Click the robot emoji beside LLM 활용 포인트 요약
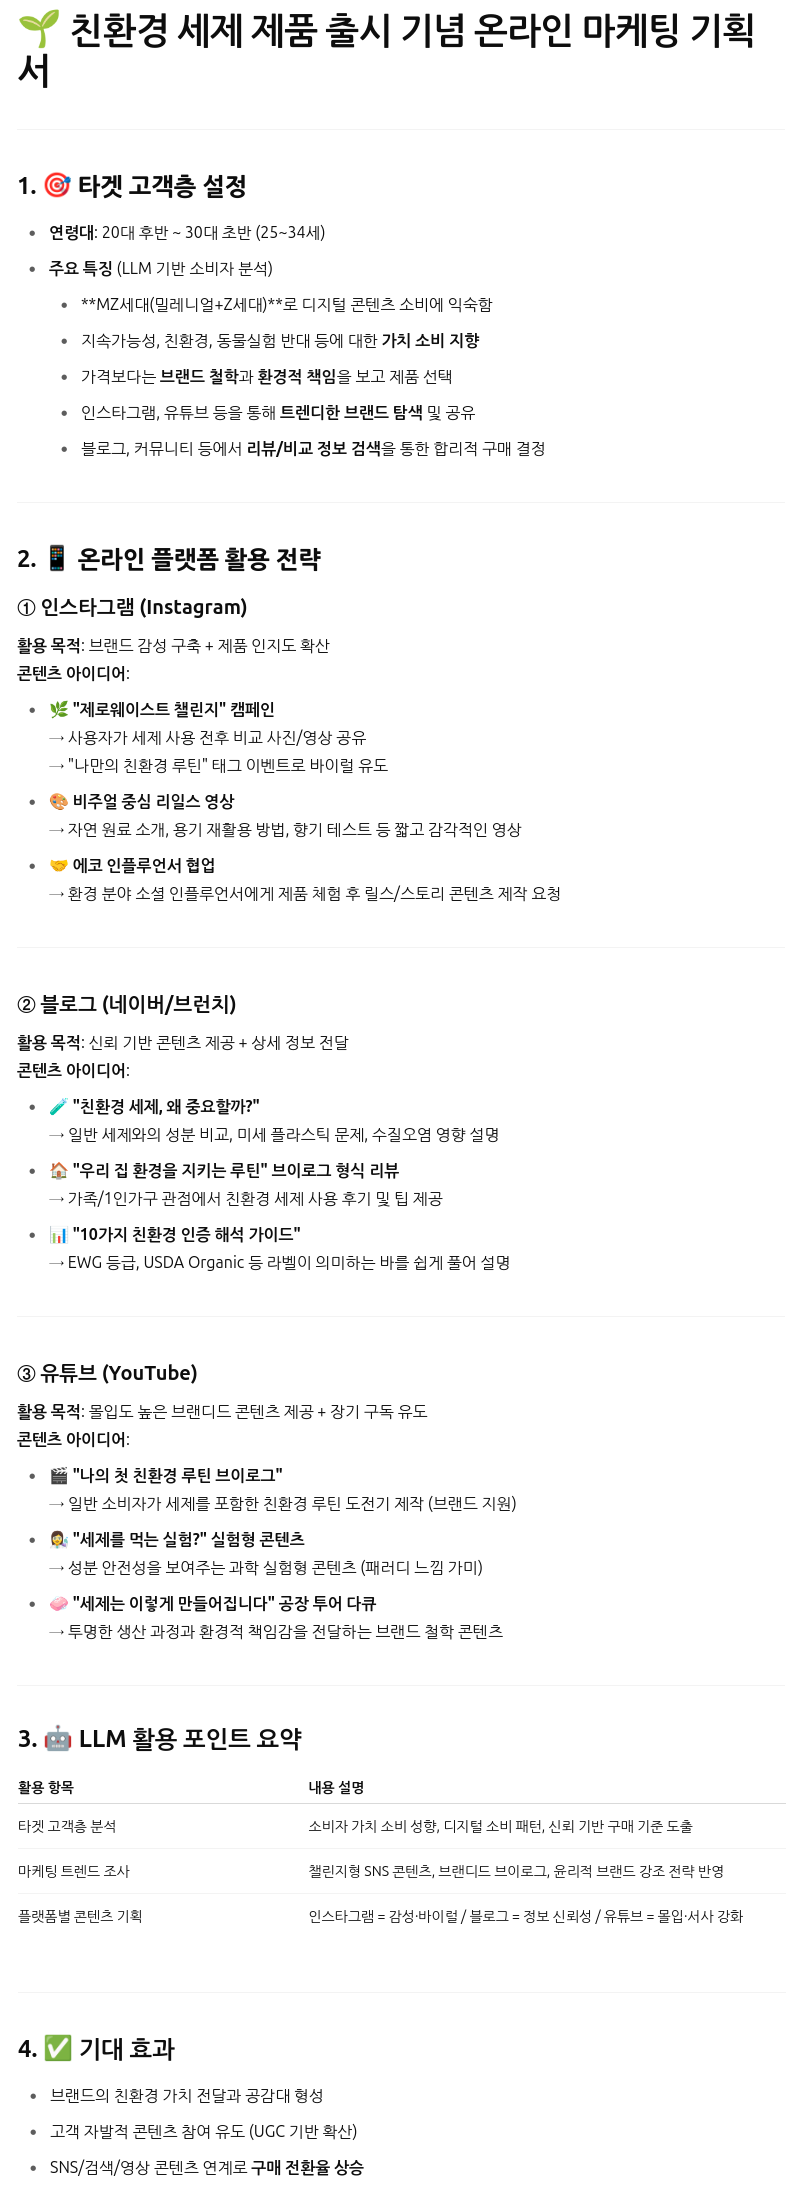The width and height of the screenshot is (800, 2197). coord(58,1738)
